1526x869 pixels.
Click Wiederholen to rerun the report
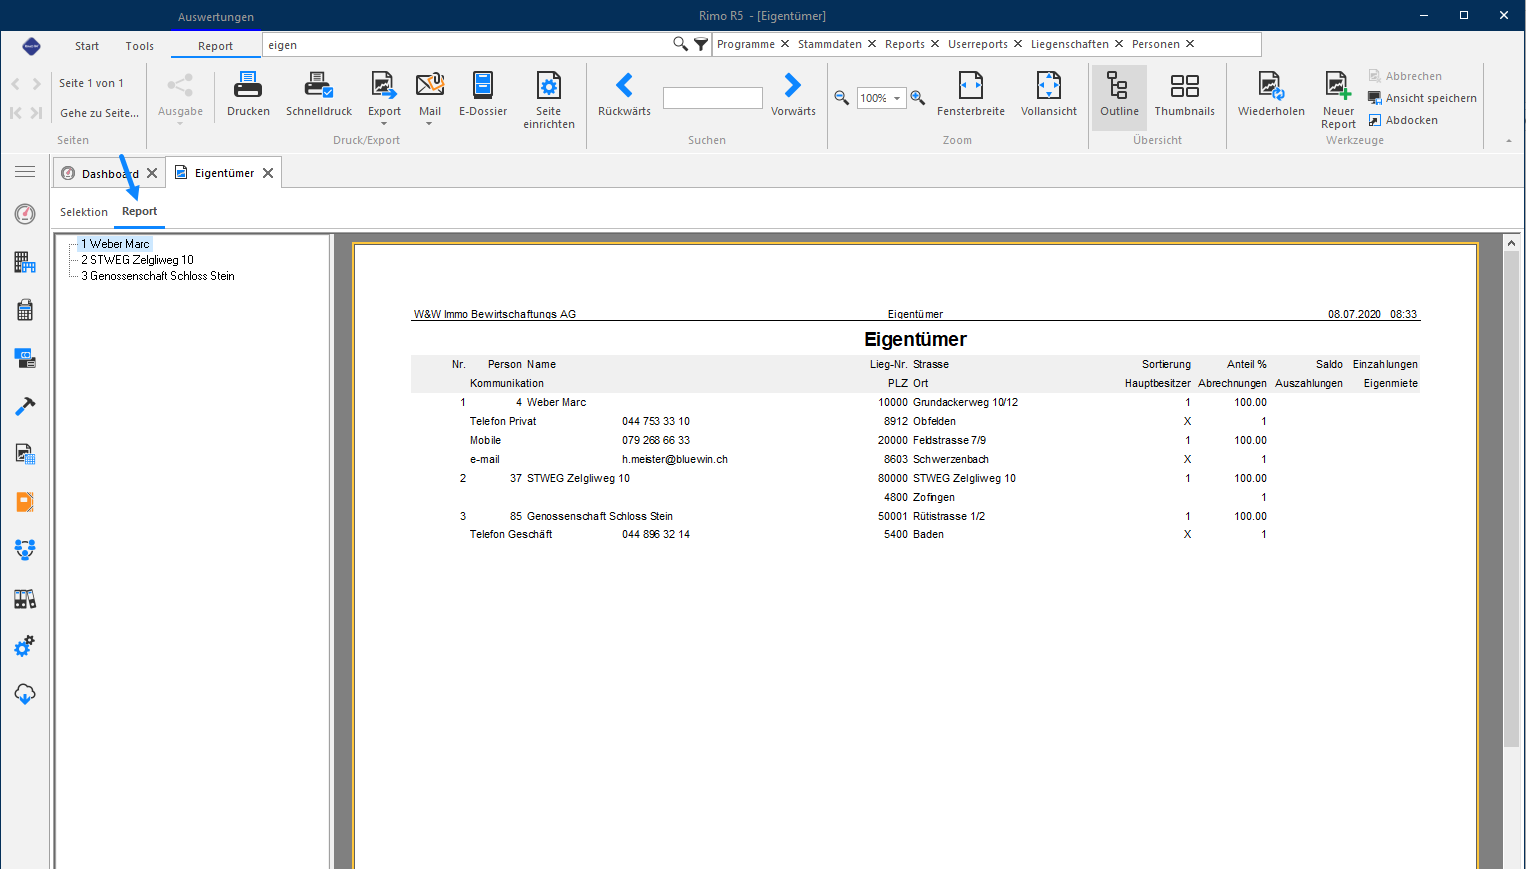click(x=1271, y=94)
